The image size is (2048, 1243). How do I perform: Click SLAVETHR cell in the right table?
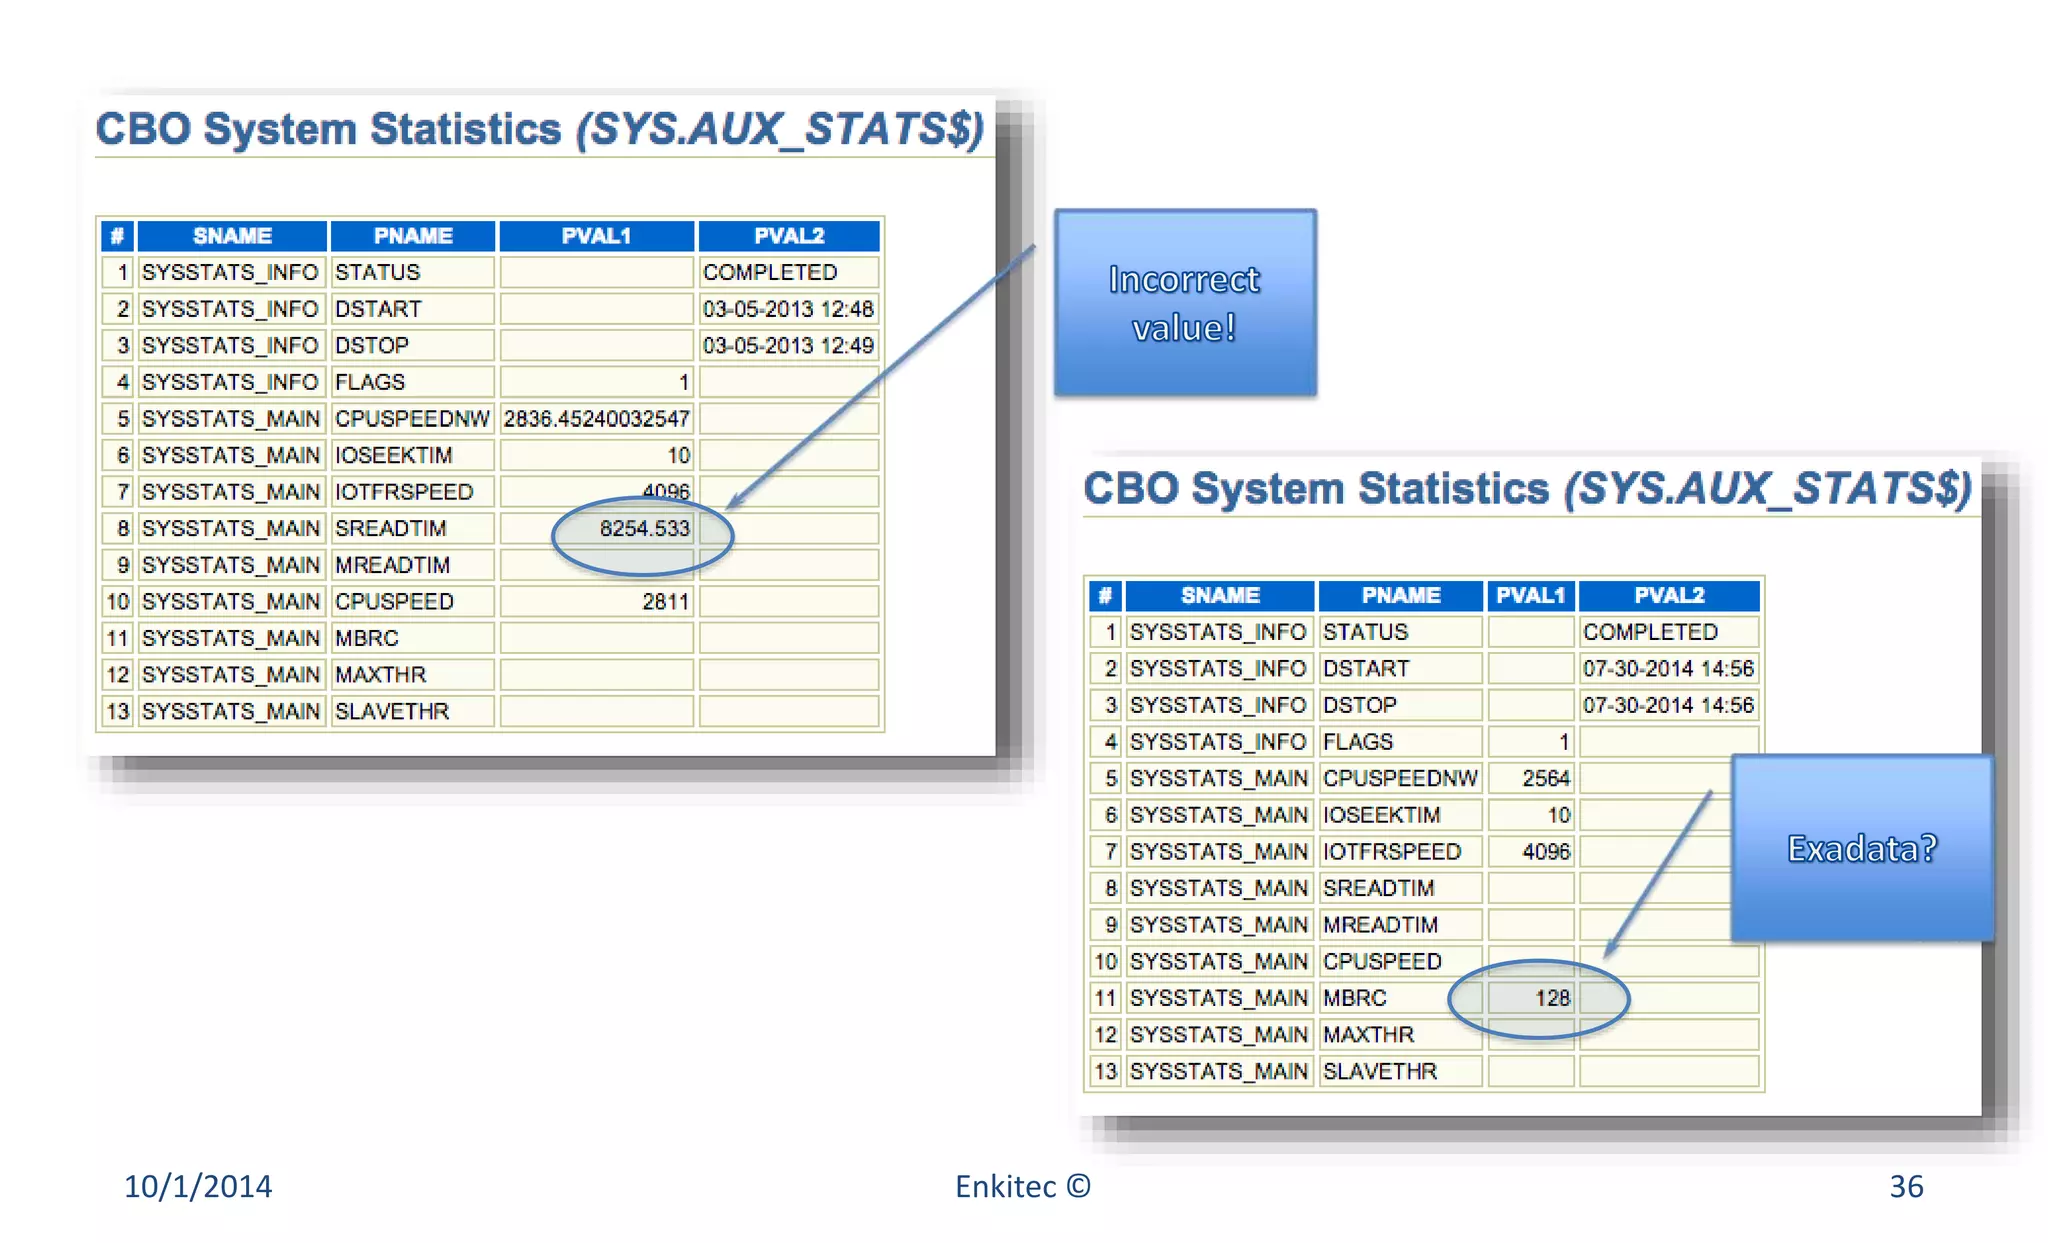tap(1380, 1071)
